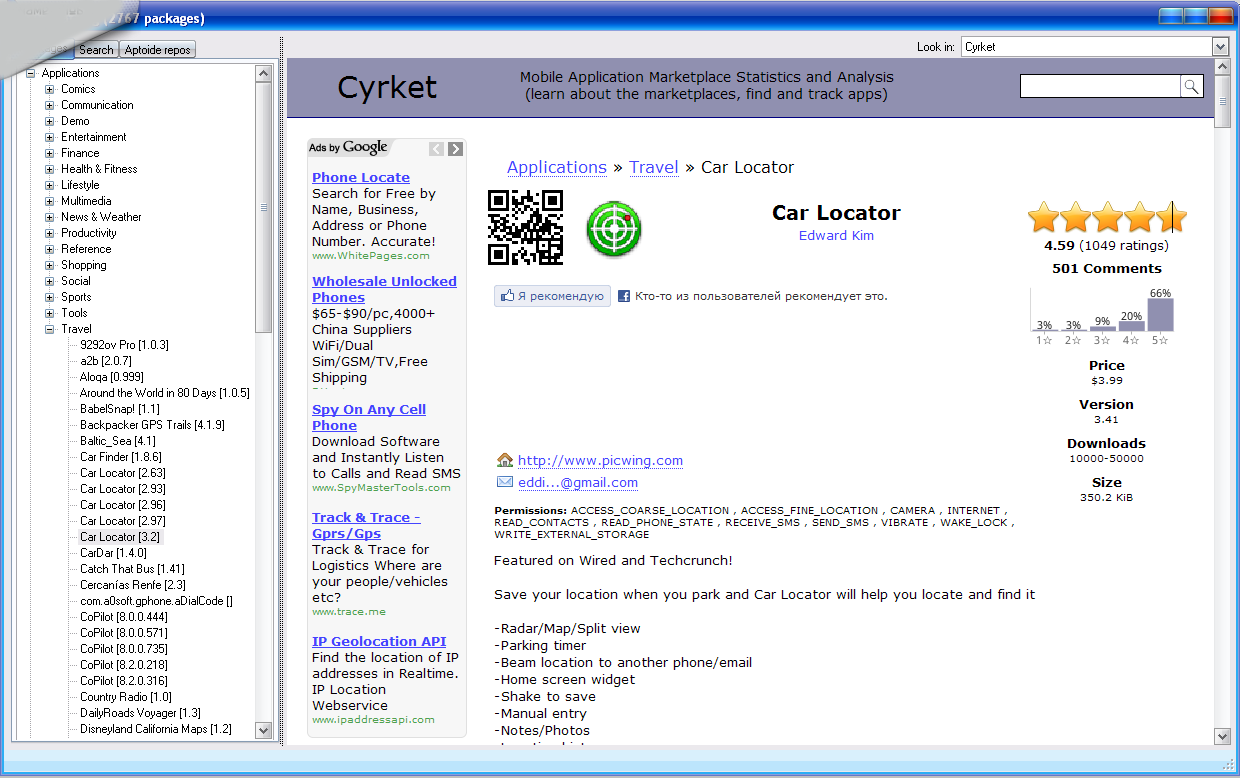
Task: Select BabelSnap! [1.1]
Action: [x=120, y=409]
